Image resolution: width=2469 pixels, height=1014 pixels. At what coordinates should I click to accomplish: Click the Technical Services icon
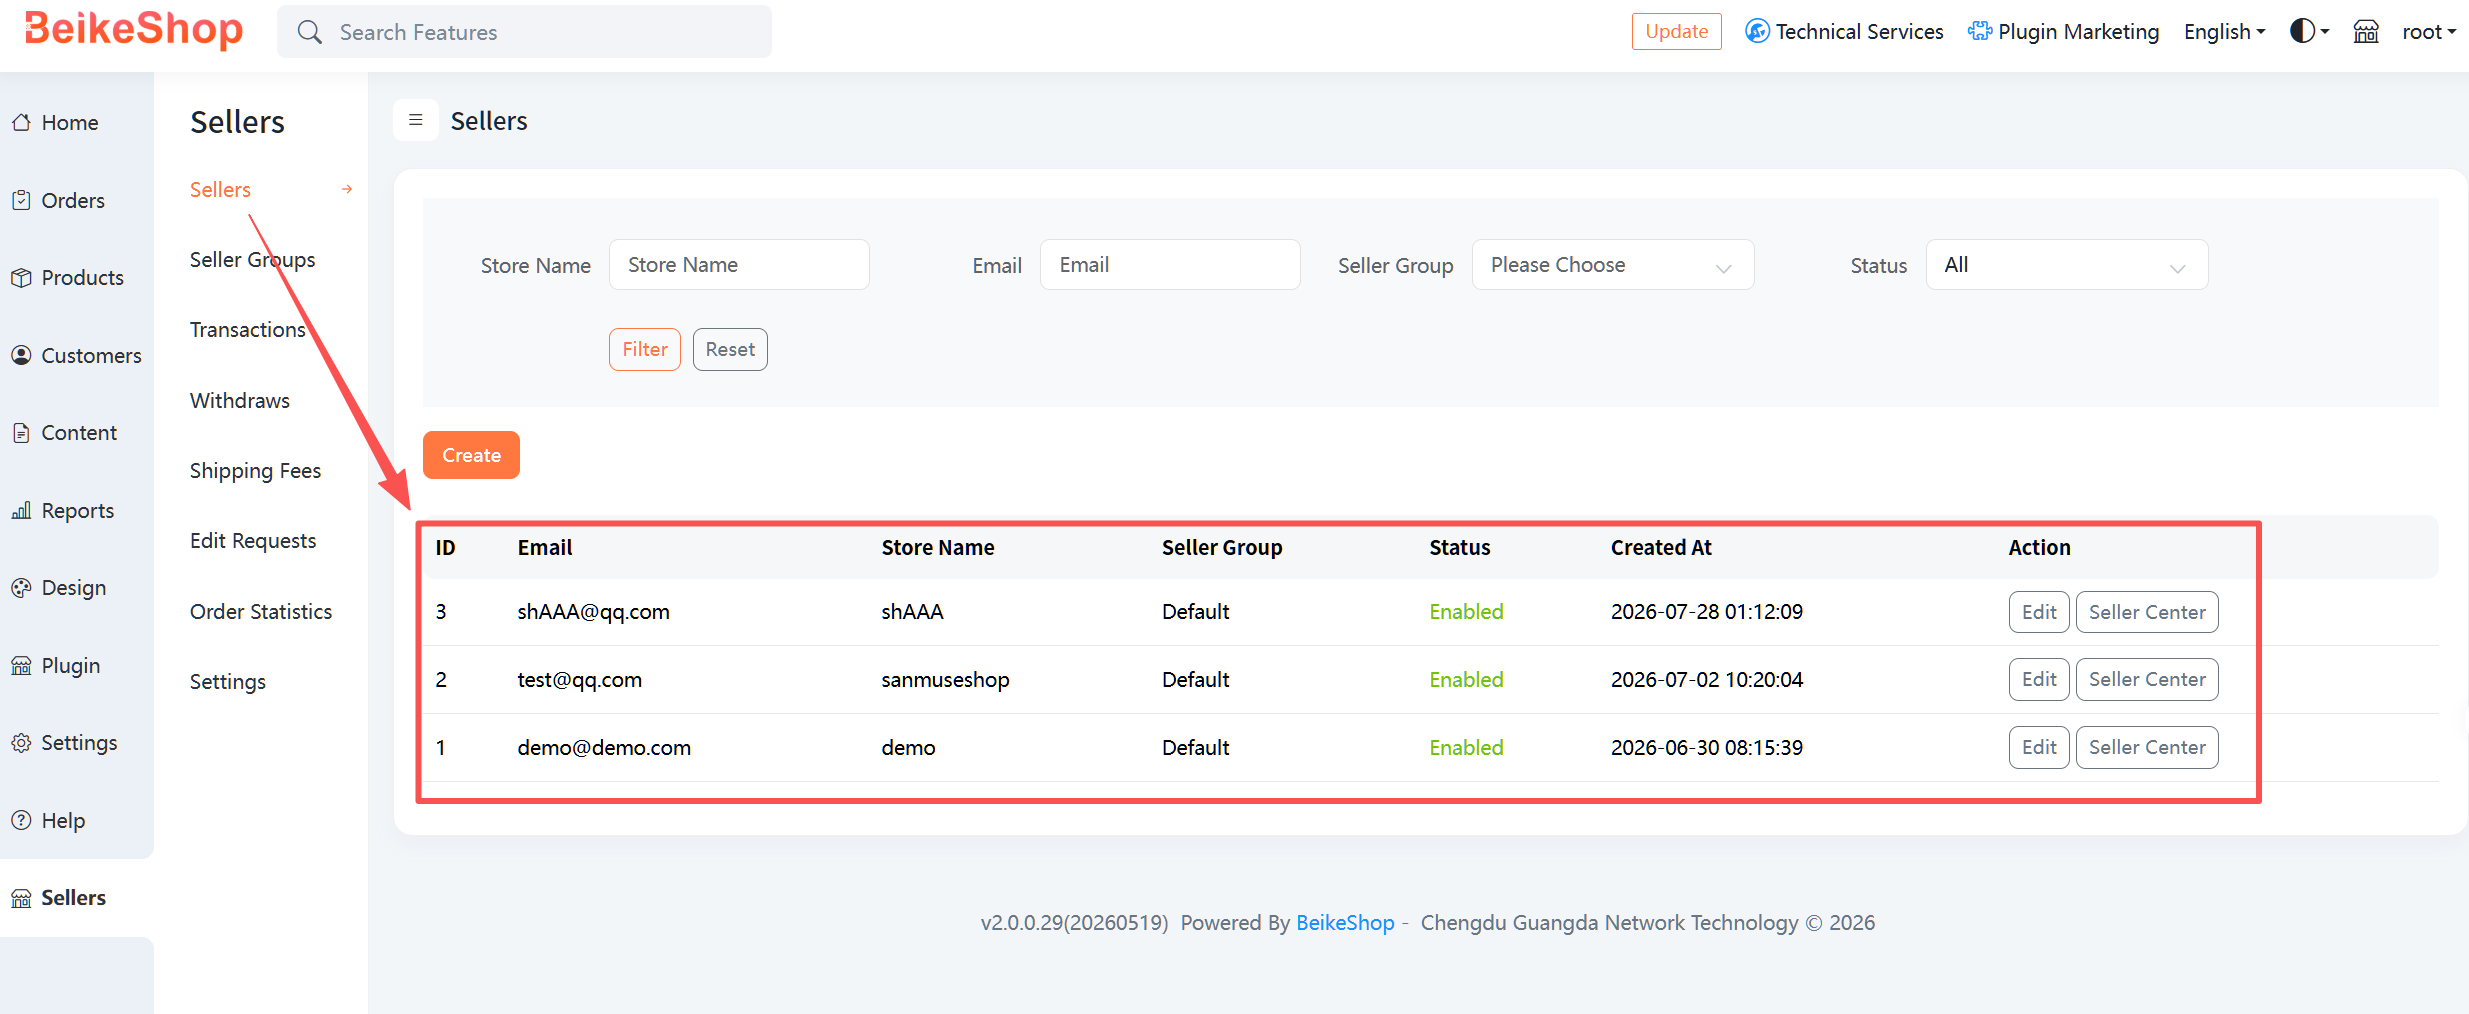(x=1757, y=31)
